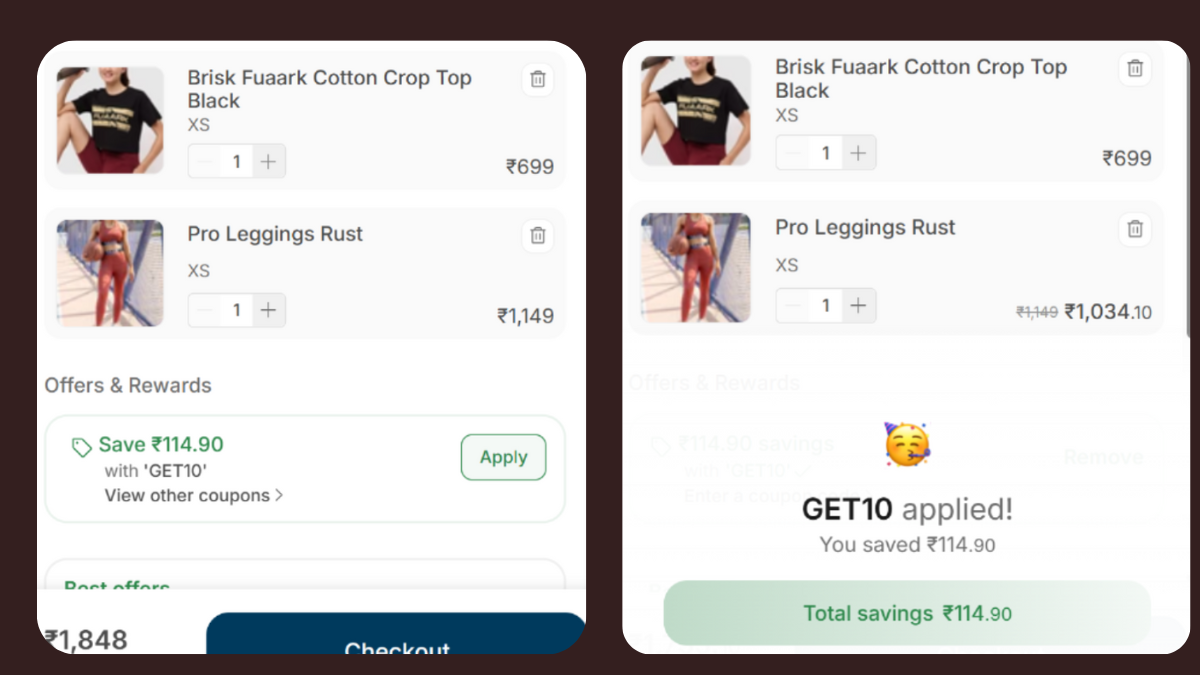This screenshot has width=1200, height=675.
Task: Remove the applied GET10 coupon
Action: 1103,456
